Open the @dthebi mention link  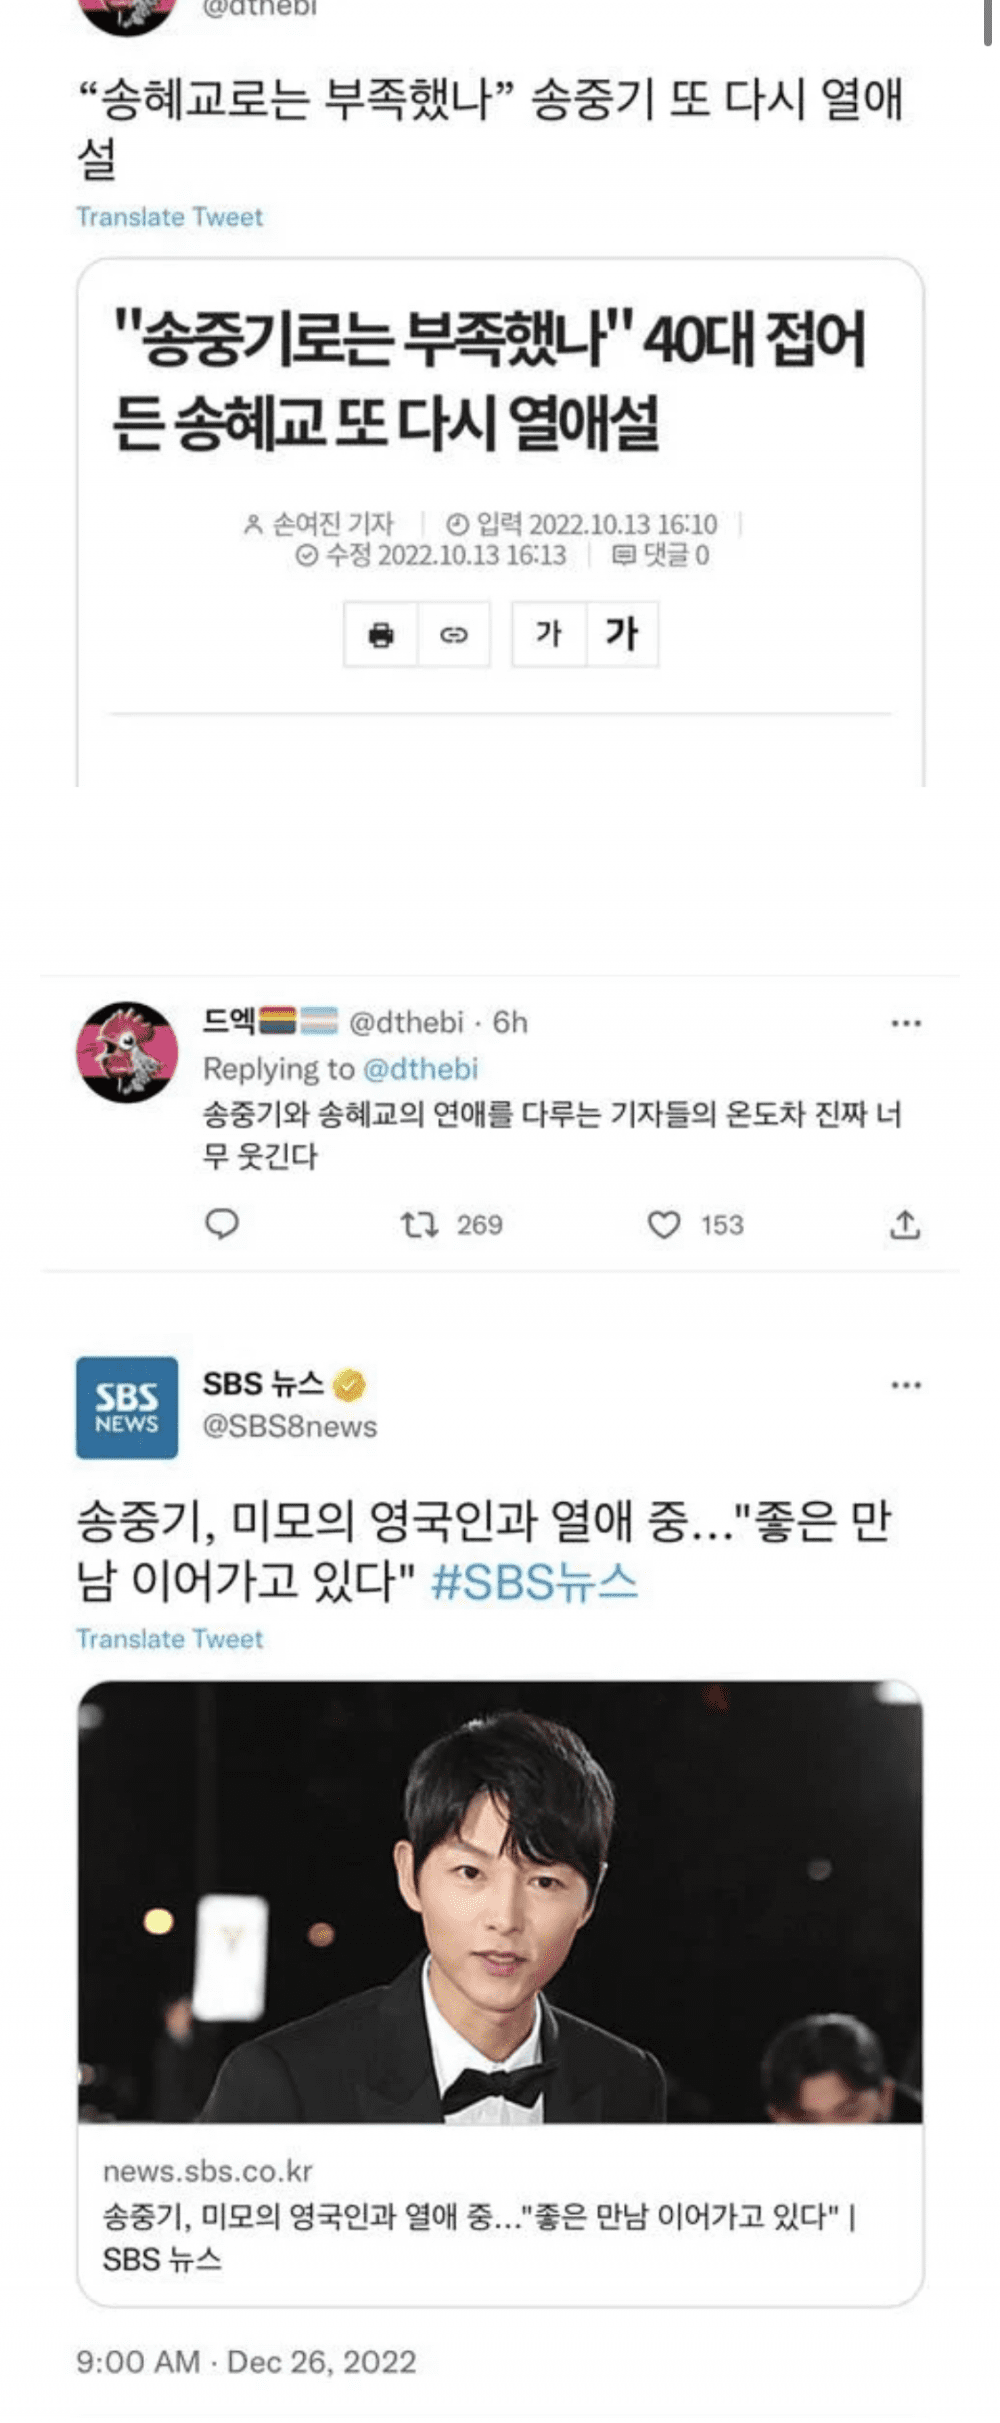pos(421,1069)
